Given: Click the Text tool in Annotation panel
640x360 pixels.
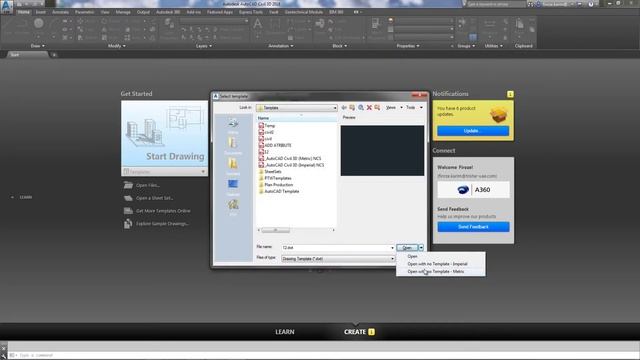Looking at the screenshot, I should click(258, 25).
